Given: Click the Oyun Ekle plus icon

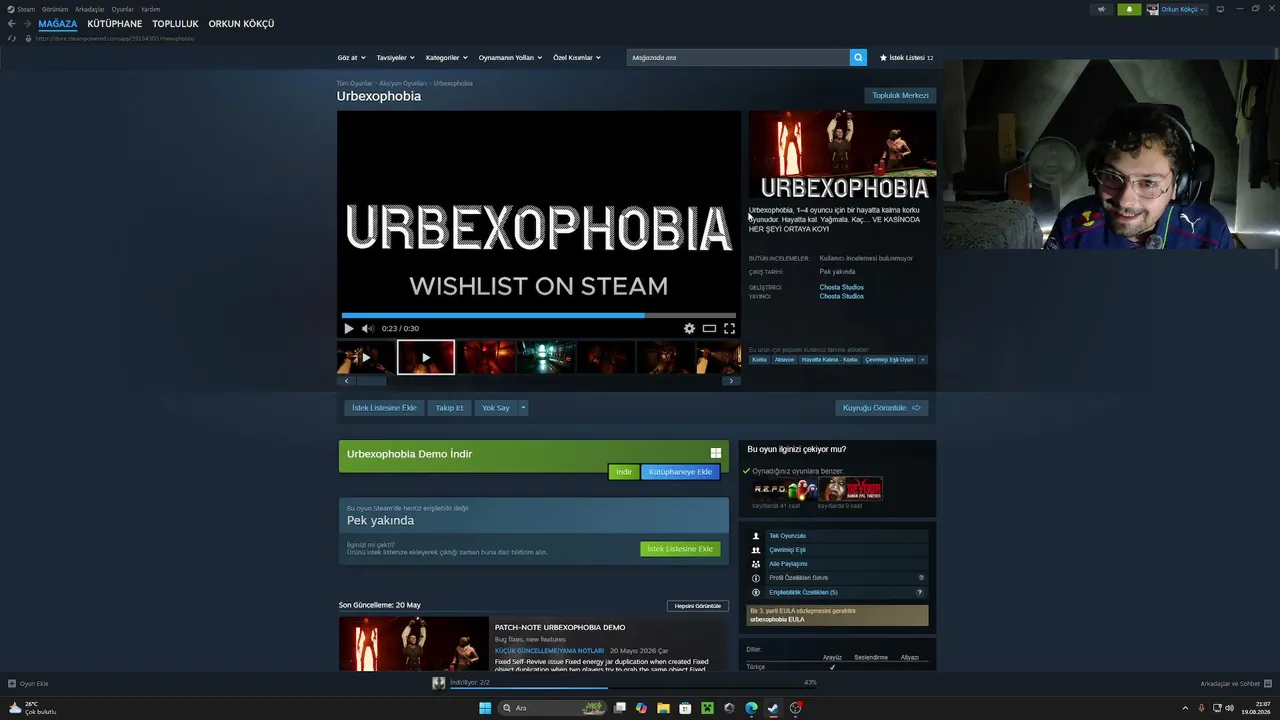Looking at the screenshot, I should click(x=12, y=684).
